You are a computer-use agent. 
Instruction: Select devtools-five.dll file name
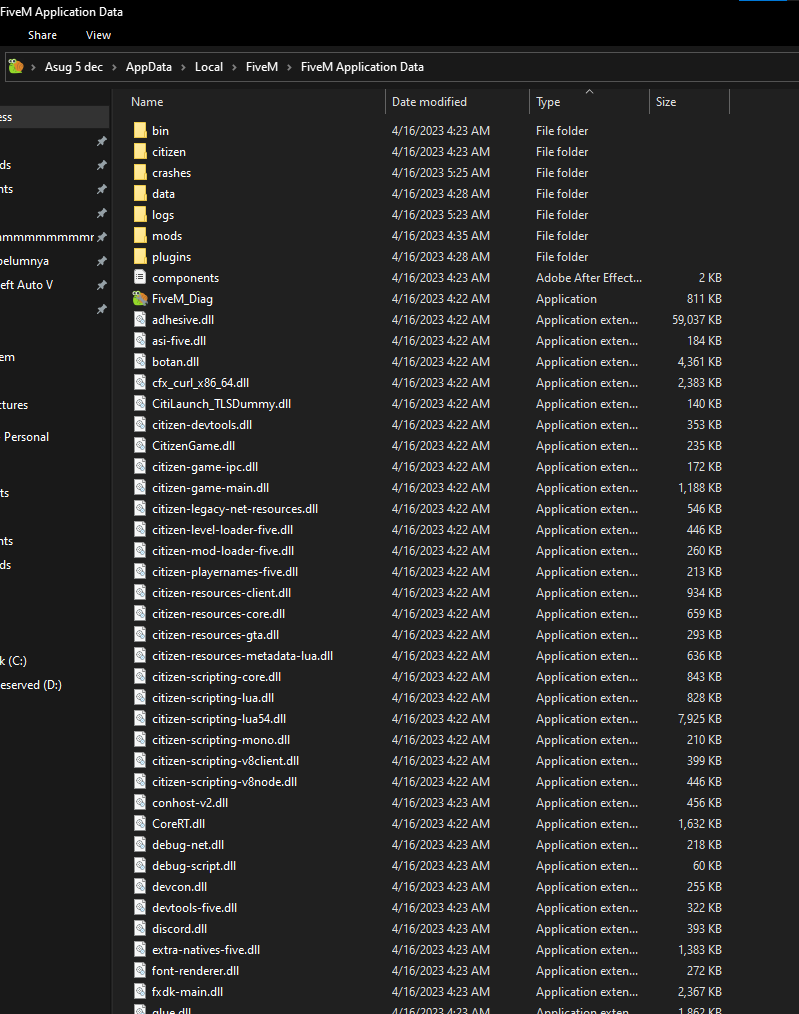click(195, 908)
